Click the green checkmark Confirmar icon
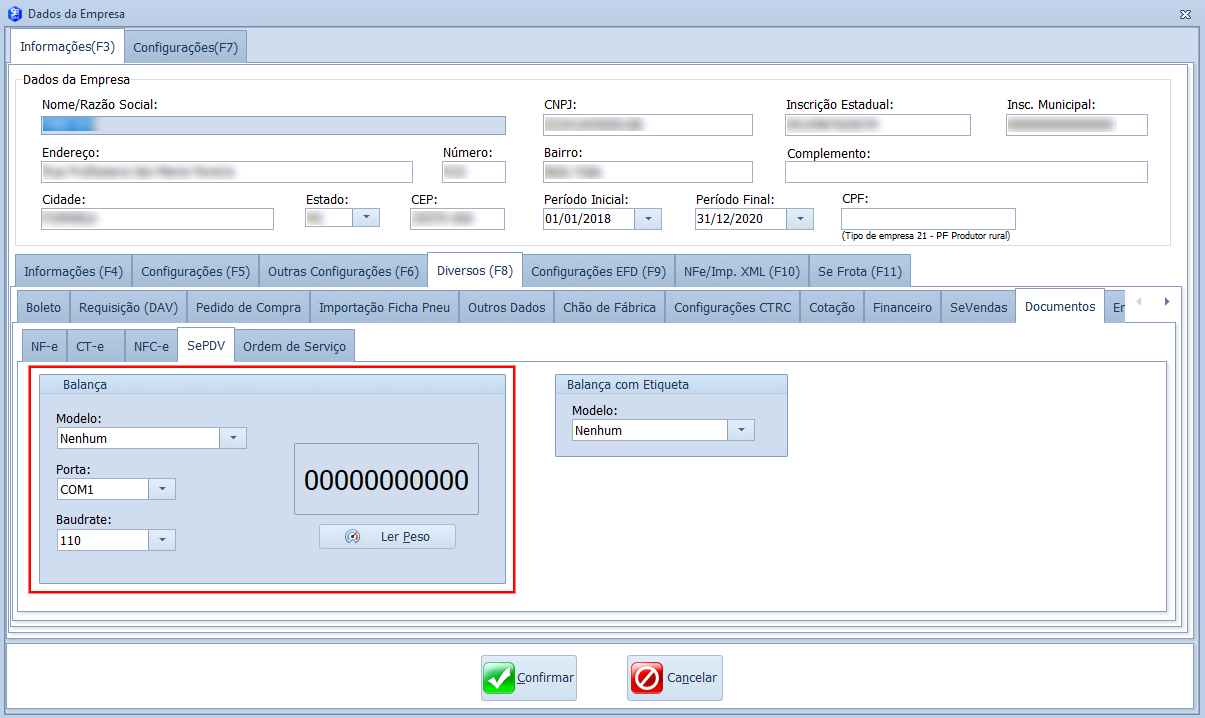 (498, 678)
